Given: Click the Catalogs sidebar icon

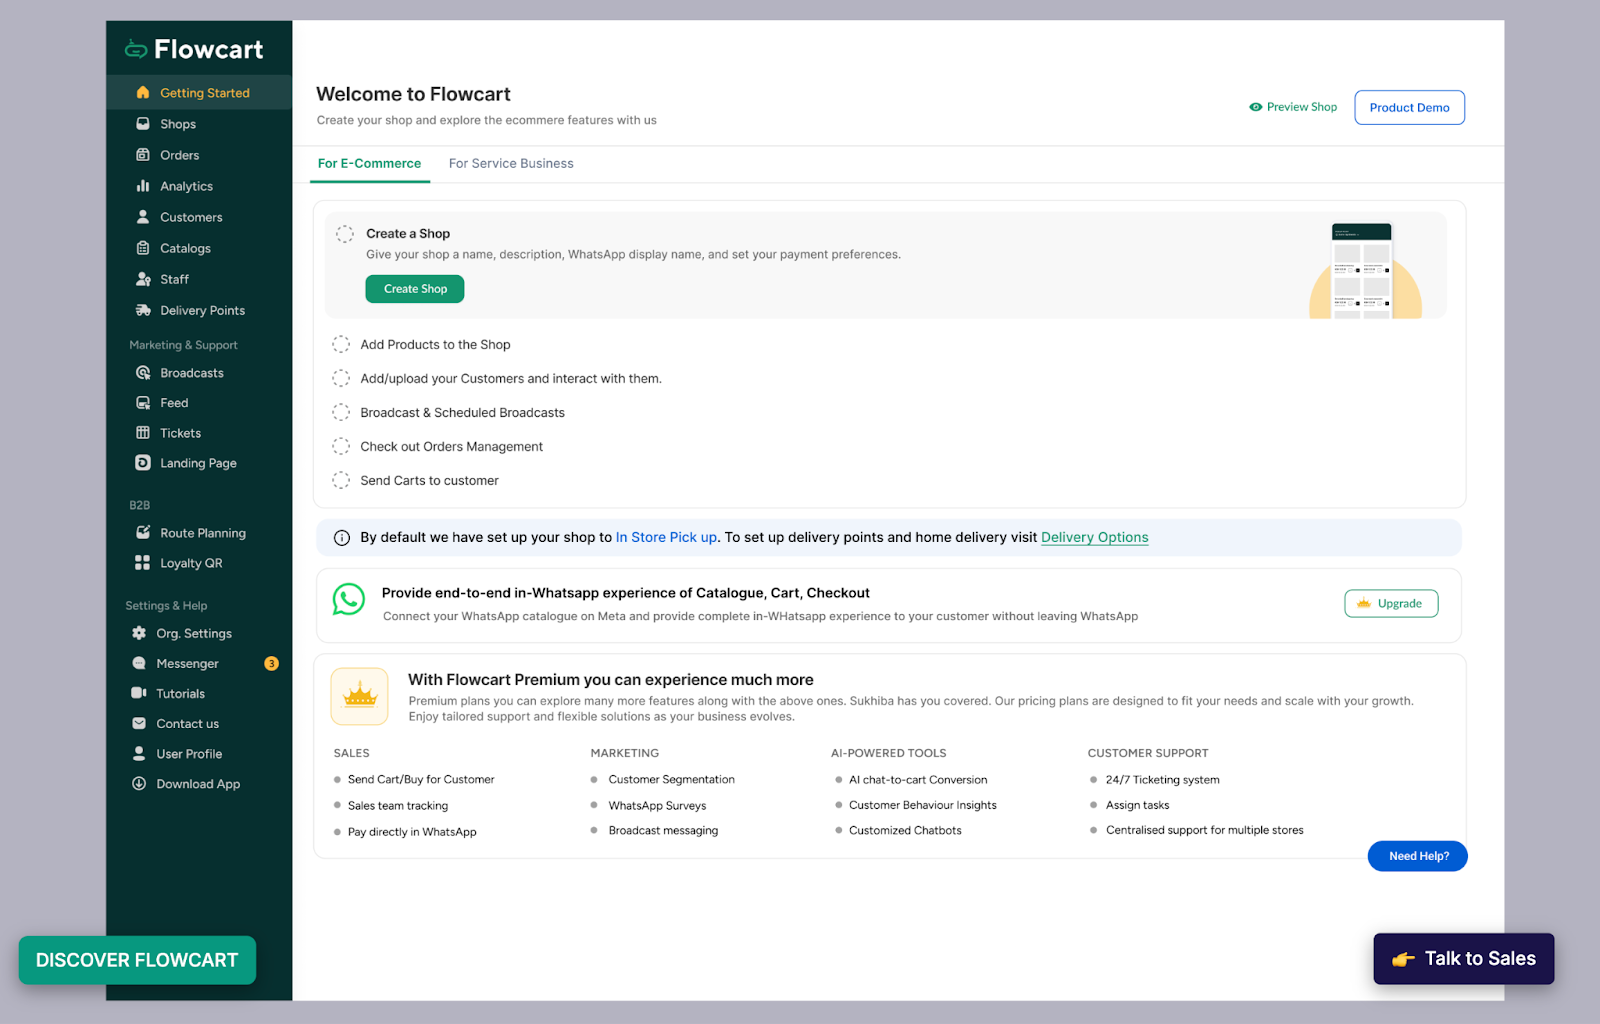Looking at the screenshot, I should [x=143, y=248].
